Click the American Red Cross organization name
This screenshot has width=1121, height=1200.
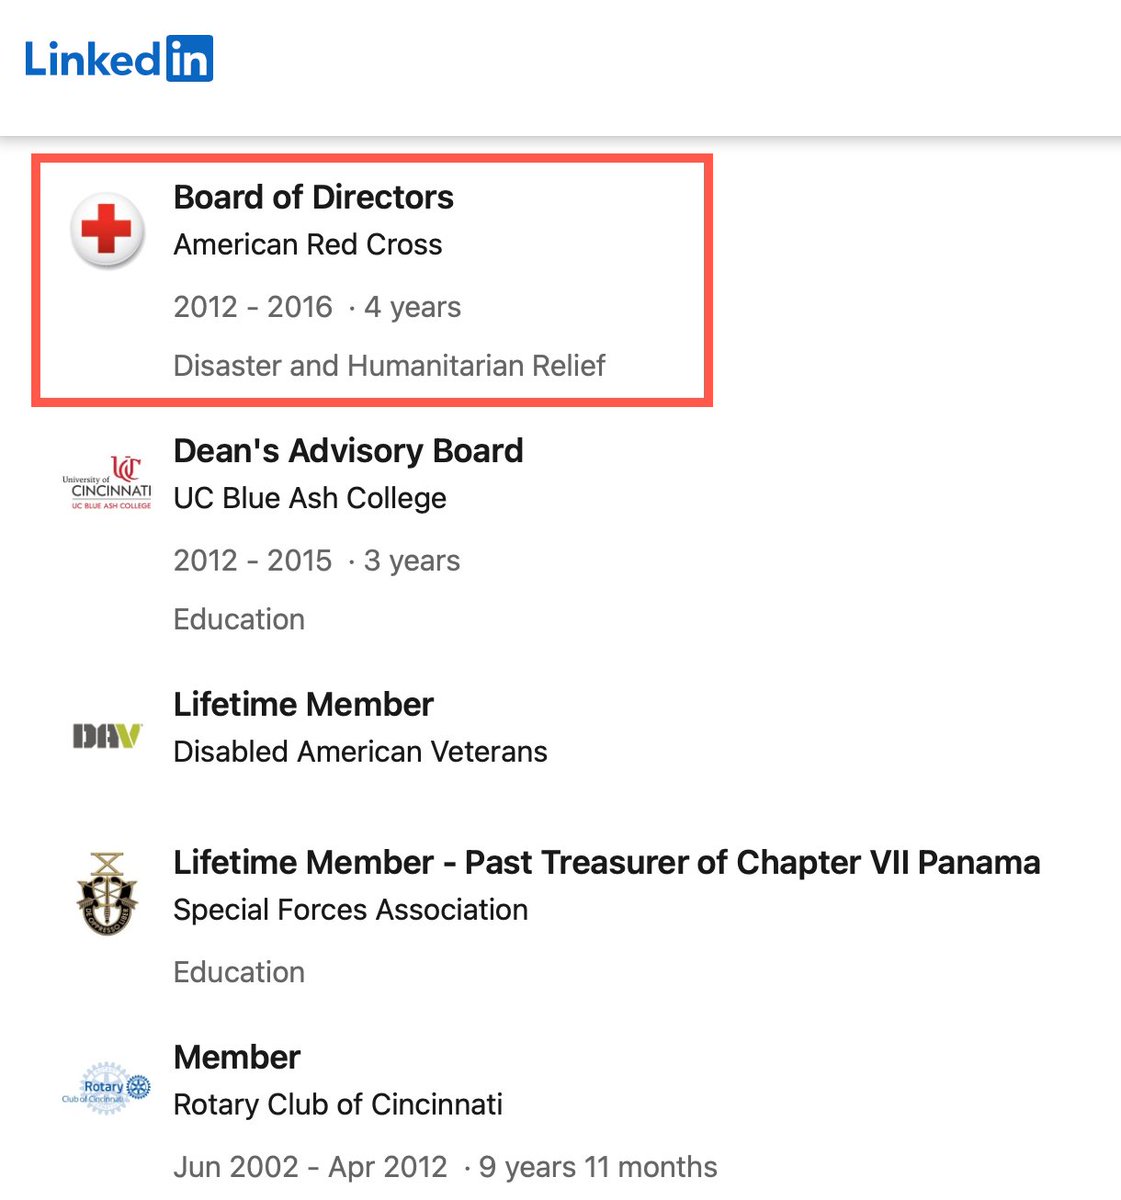pos(308,245)
